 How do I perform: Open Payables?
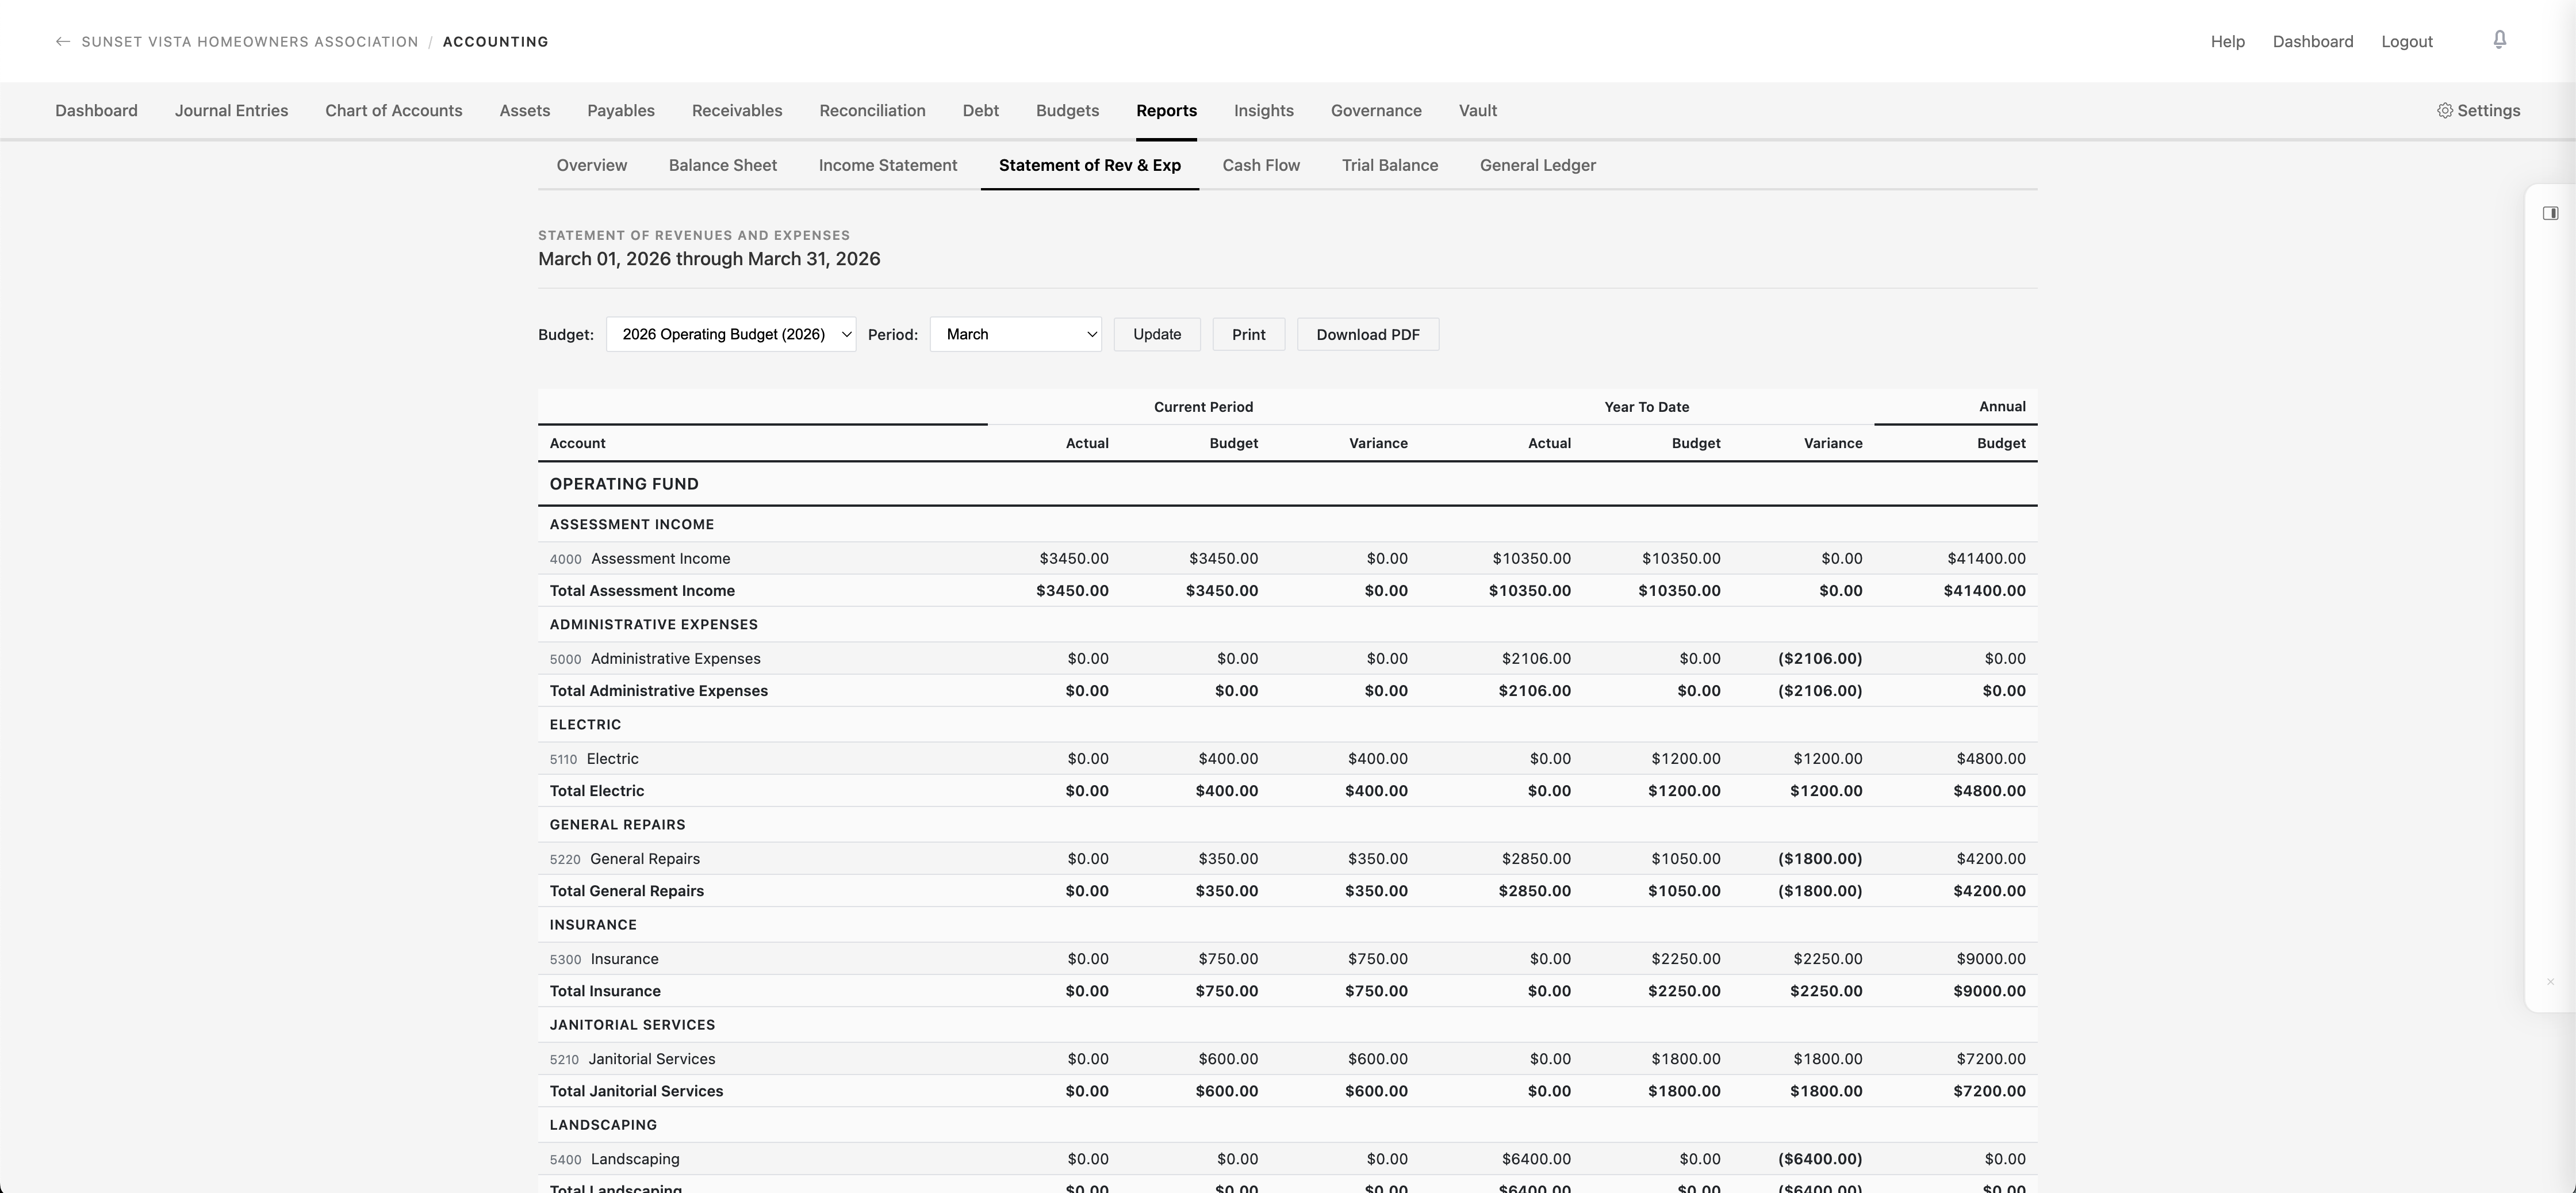pos(620,111)
